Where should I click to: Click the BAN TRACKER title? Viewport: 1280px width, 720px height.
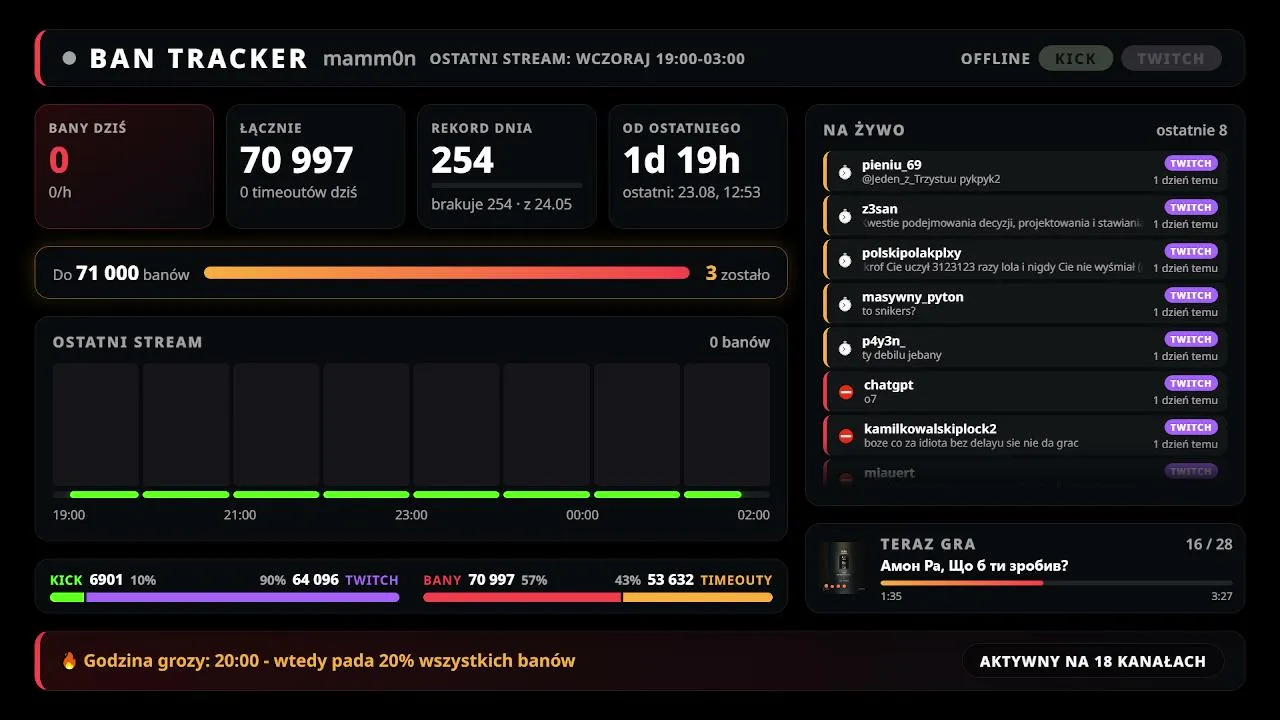pos(198,58)
